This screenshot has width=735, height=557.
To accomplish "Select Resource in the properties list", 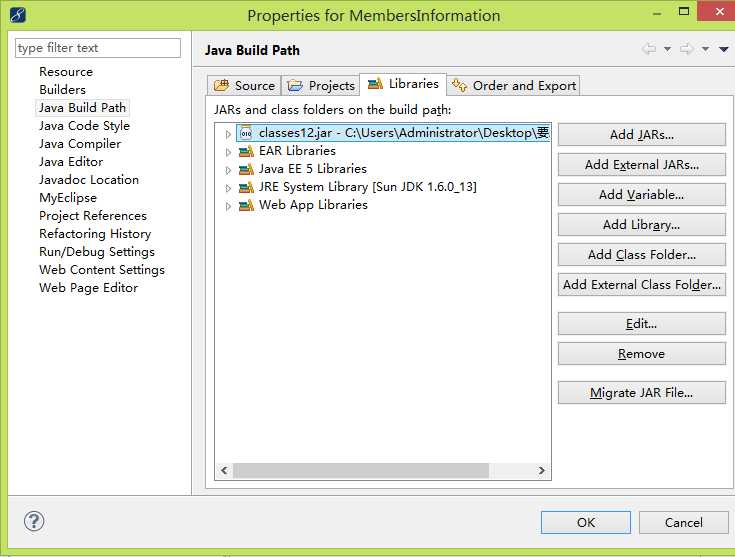I will click(x=66, y=72).
